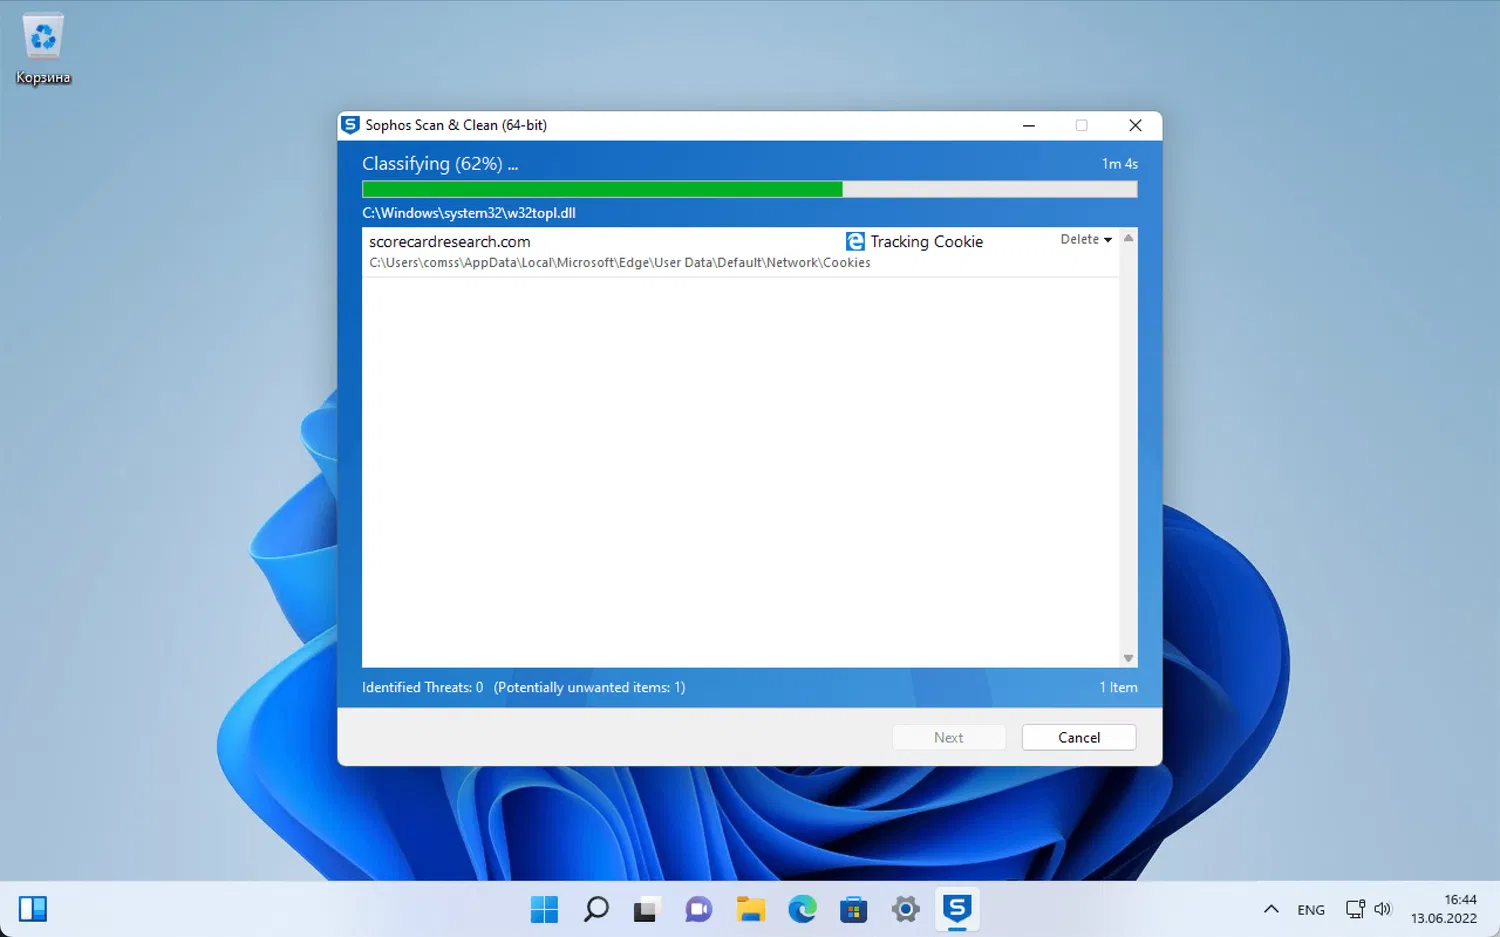Open Microsoft Store from the taskbar
Image resolution: width=1500 pixels, height=937 pixels.
(x=854, y=909)
